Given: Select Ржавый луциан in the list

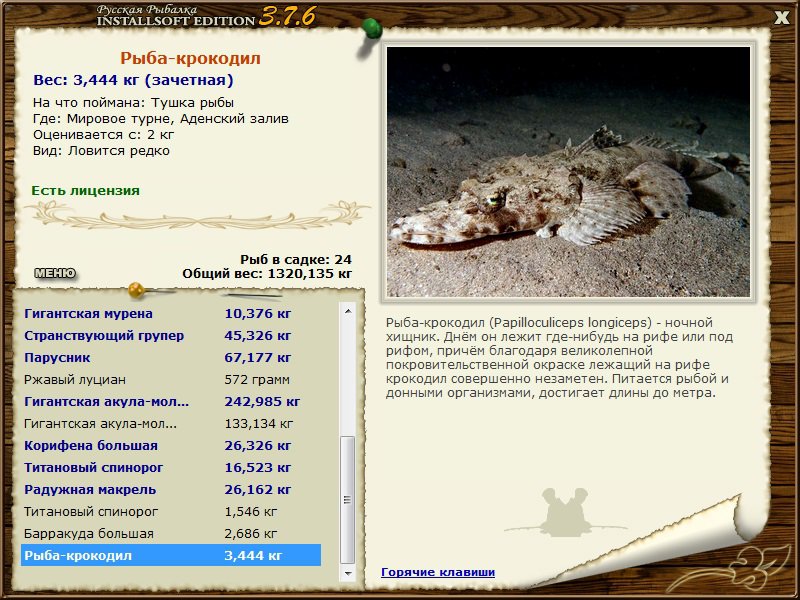Looking at the screenshot, I should pyautogui.click(x=171, y=380).
